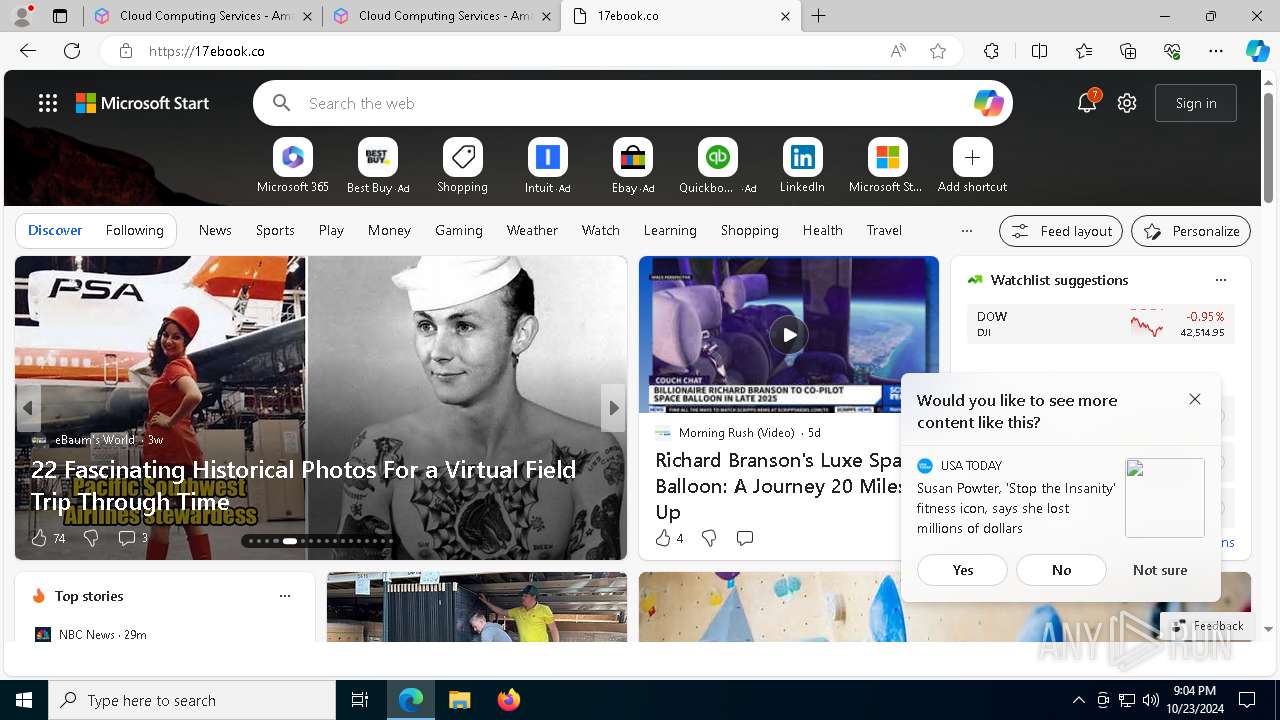Launch Firefox from taskbar
1280x720 pixels.
pyautogui.click(x=509, y=700)
